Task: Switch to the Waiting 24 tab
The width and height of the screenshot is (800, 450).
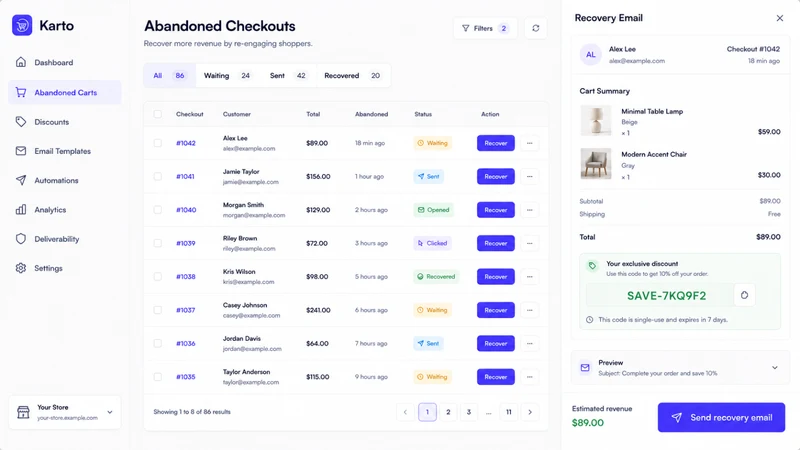Action: tap(228, 76)
